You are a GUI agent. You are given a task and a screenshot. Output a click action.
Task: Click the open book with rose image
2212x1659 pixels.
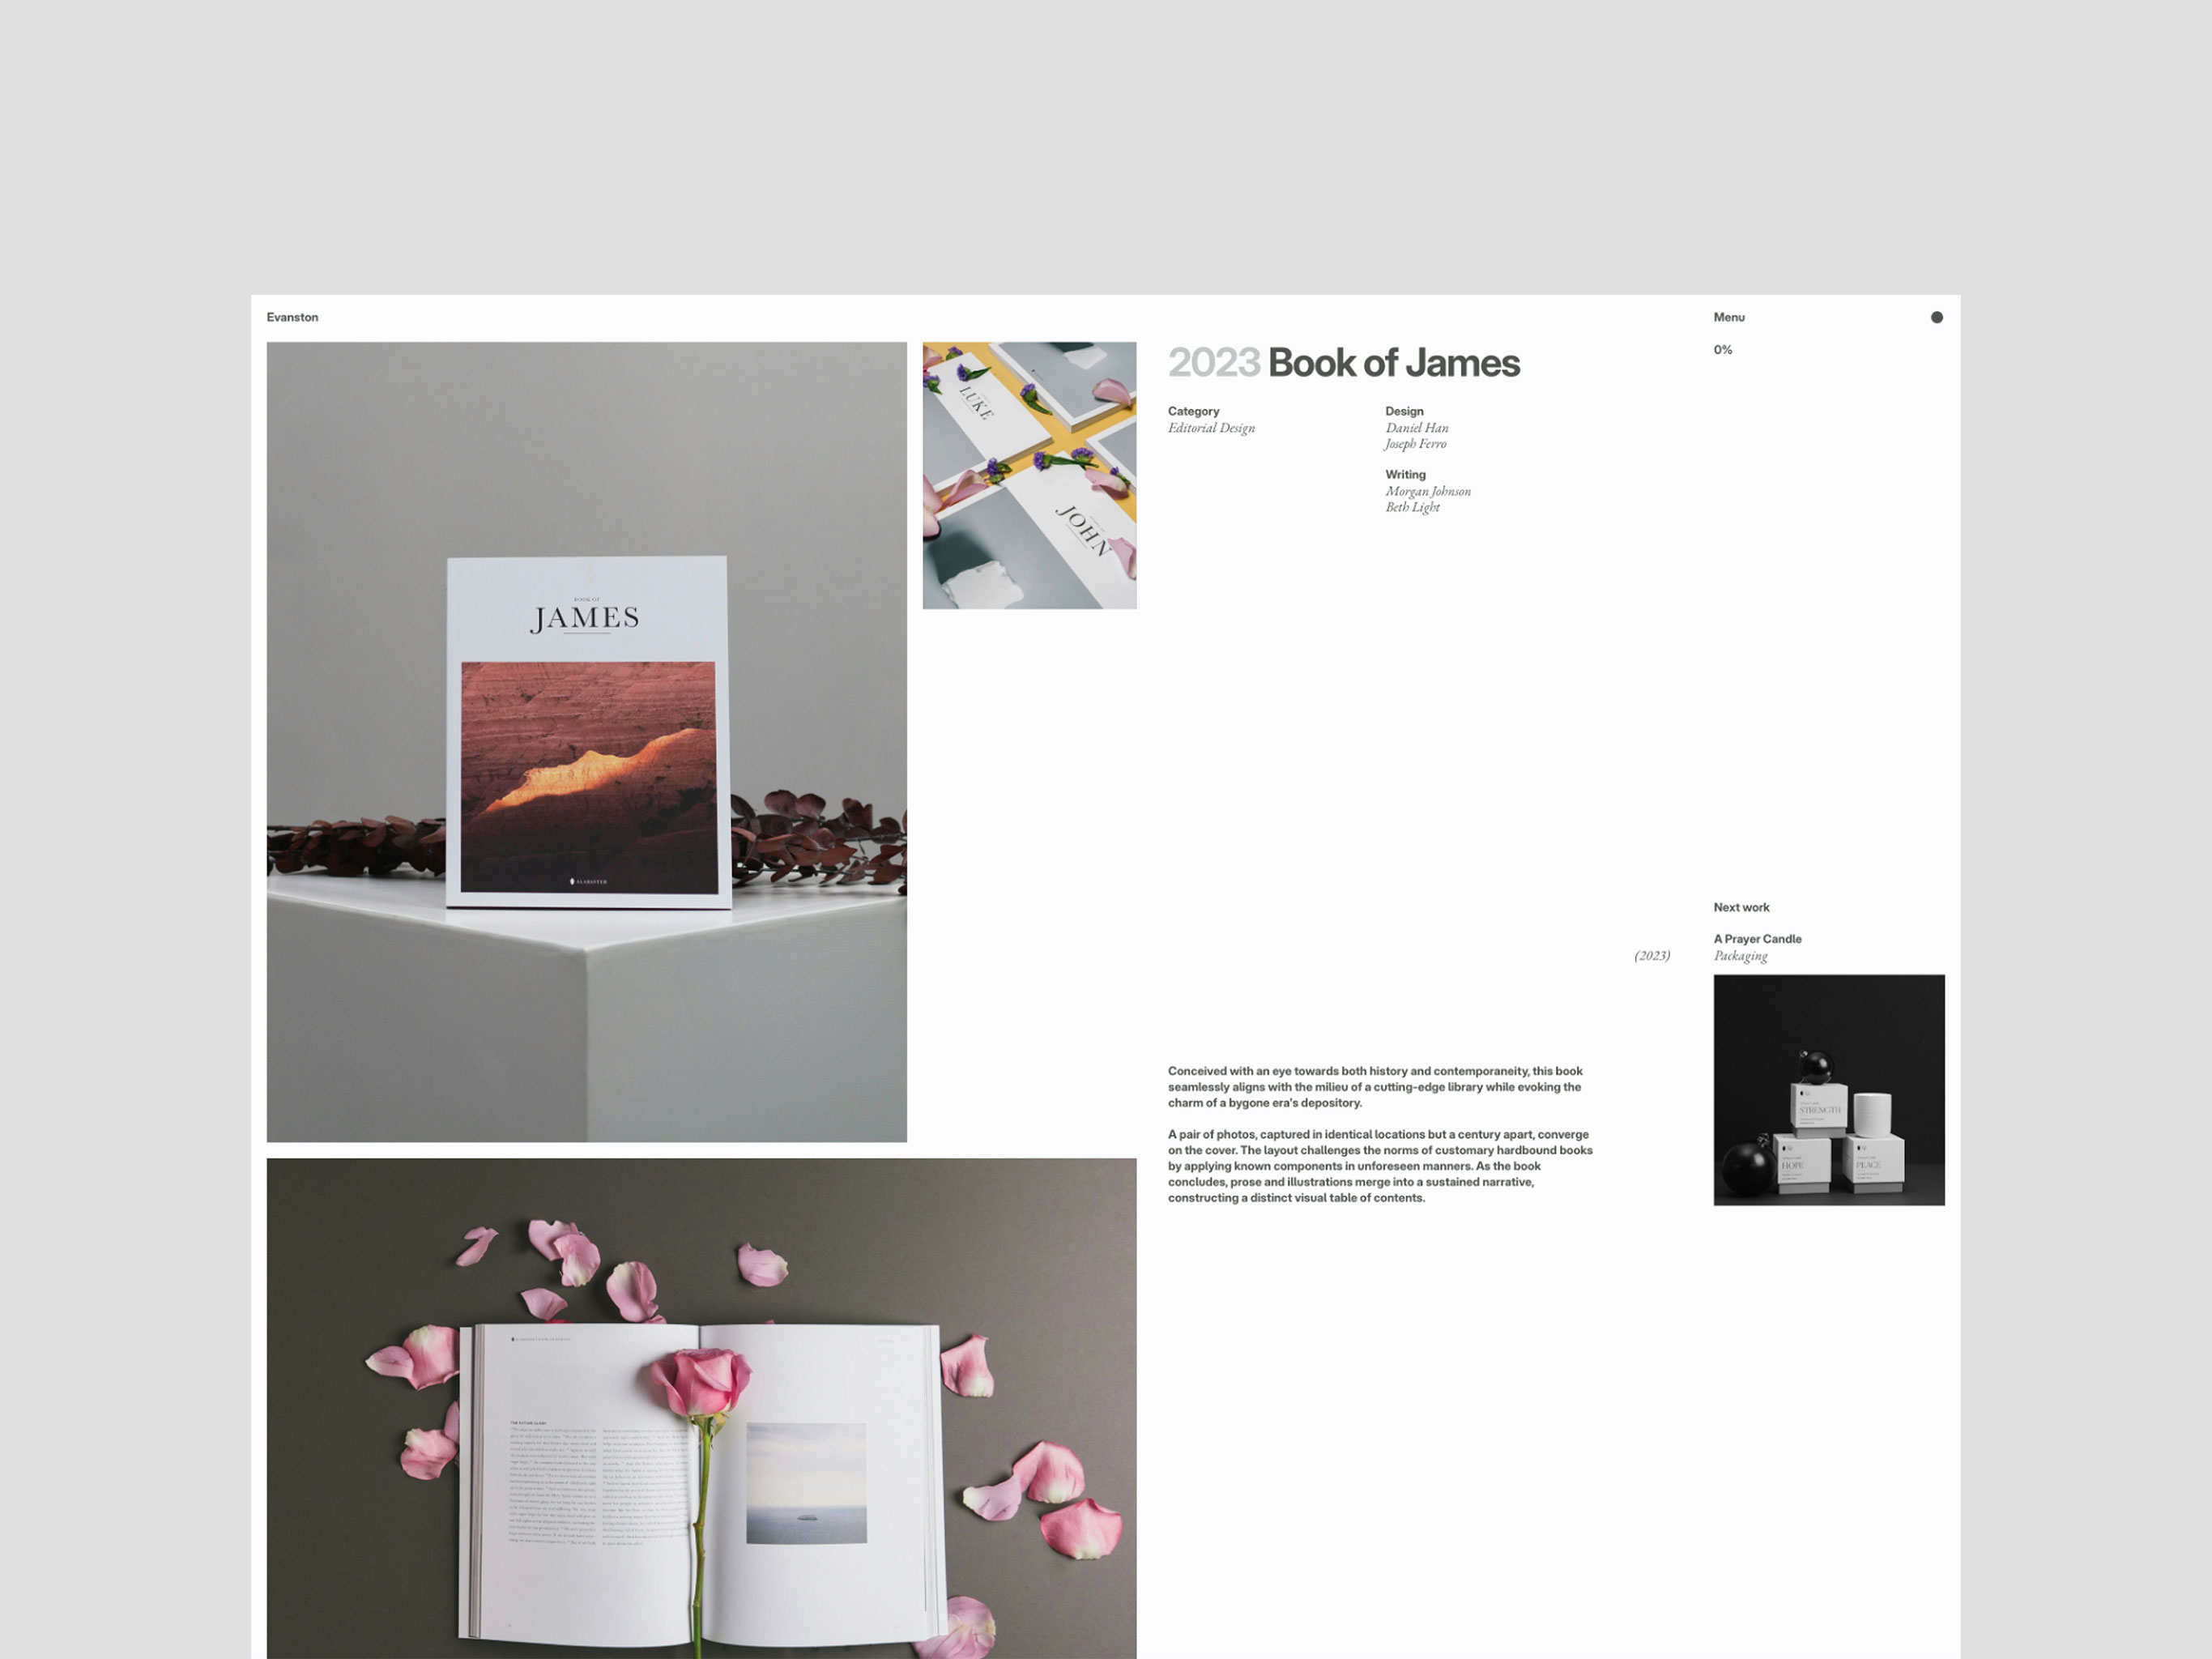(x=701, y=1407)
